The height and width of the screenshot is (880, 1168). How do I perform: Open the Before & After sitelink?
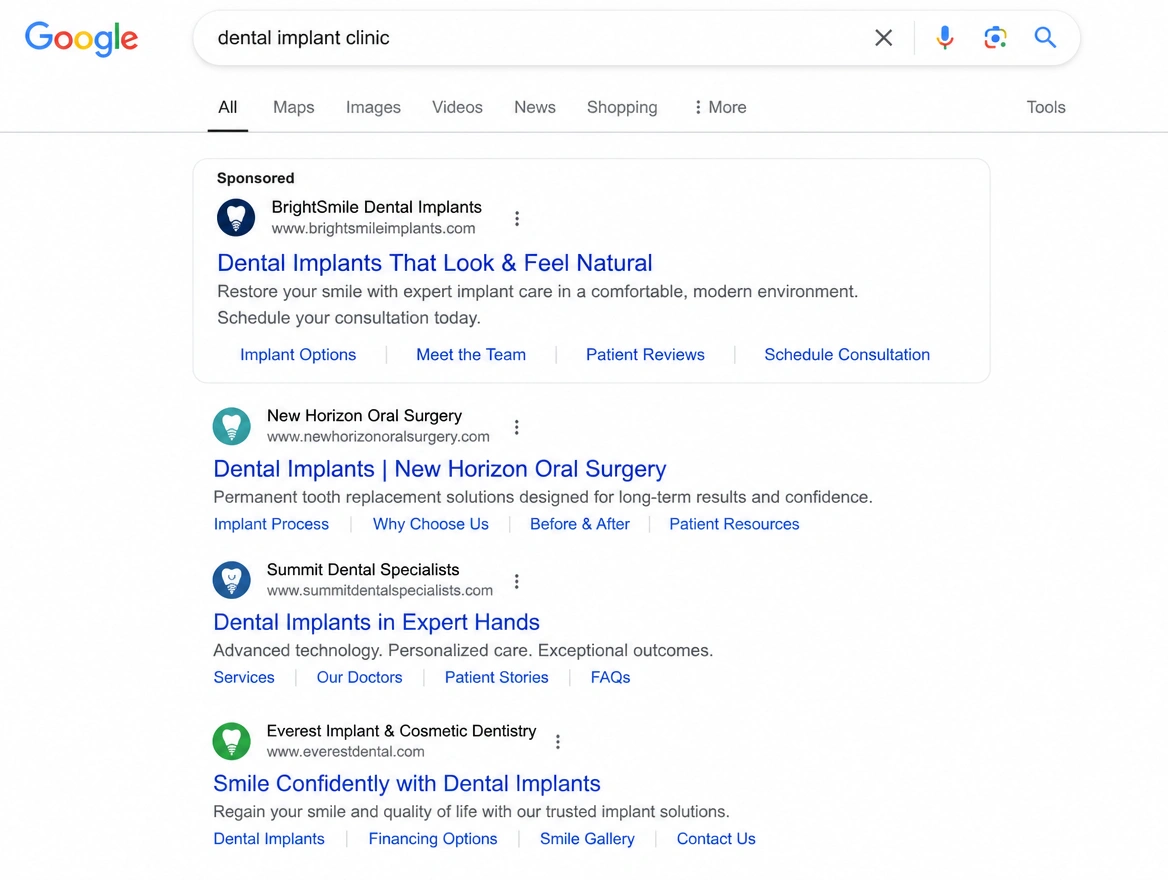point(580,524)
